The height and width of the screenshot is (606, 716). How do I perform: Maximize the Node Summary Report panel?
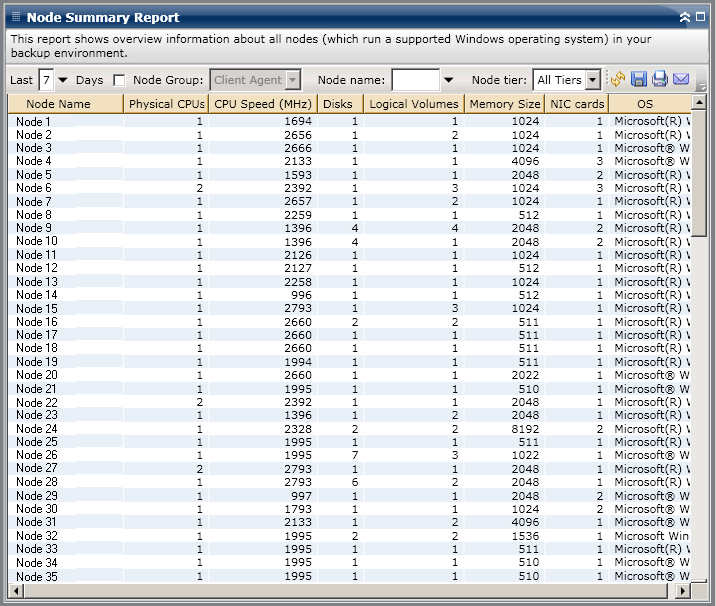coord(700,16)
